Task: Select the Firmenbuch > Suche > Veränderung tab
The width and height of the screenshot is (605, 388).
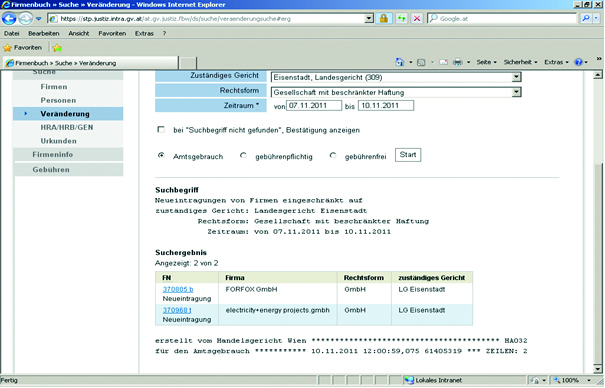Action: (x=91, y=63)
